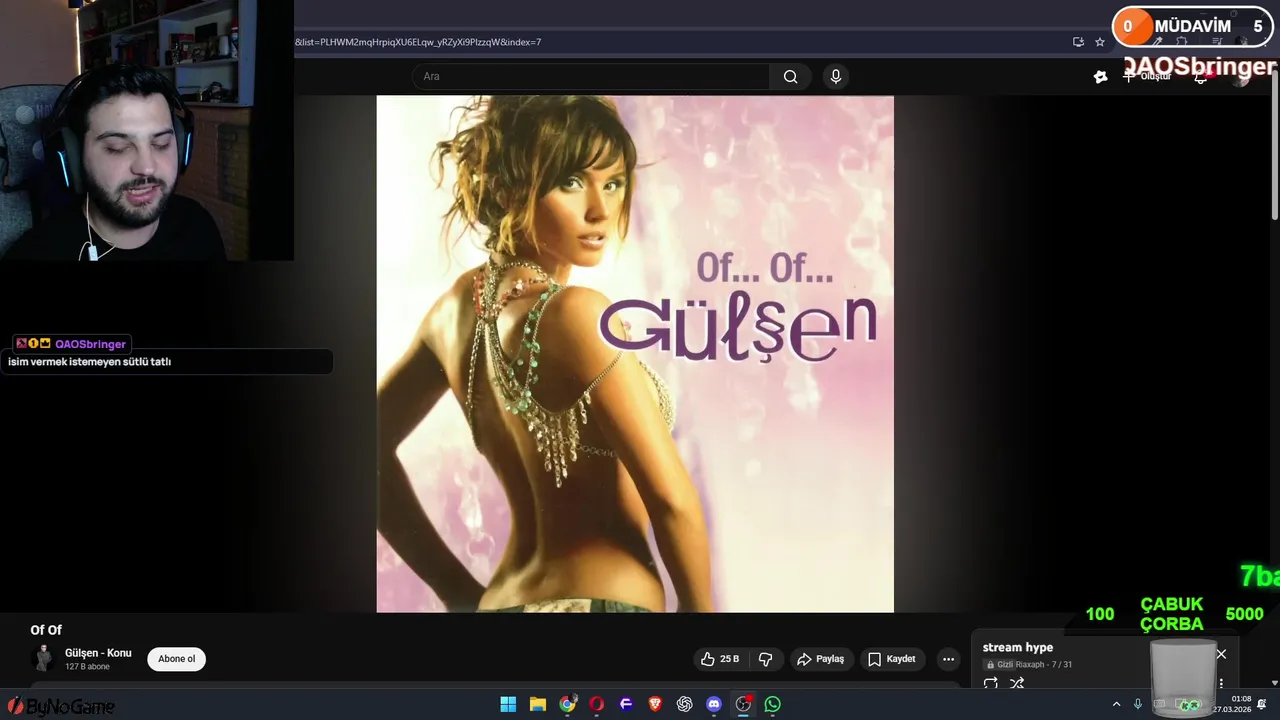This screenshot has height=720, width=1280.
Task: Focus the Ara search field
Action: 591,77
